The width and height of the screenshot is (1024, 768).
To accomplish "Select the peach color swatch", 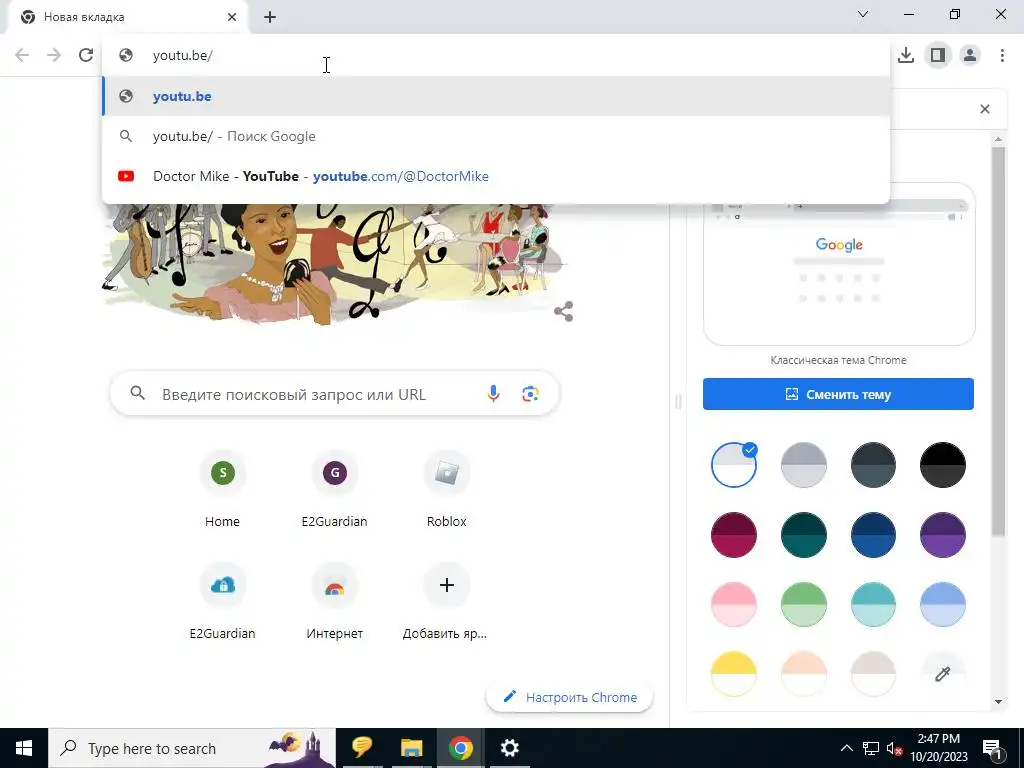I will click(x=804, y=674).
